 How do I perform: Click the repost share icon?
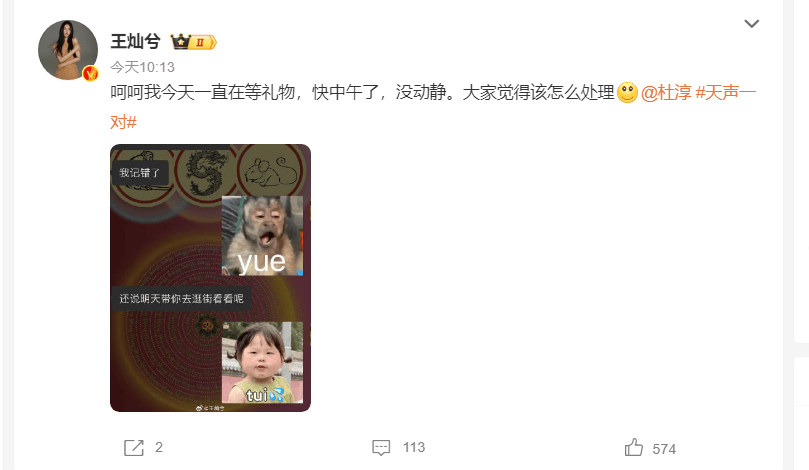click(x=134, y=447)
